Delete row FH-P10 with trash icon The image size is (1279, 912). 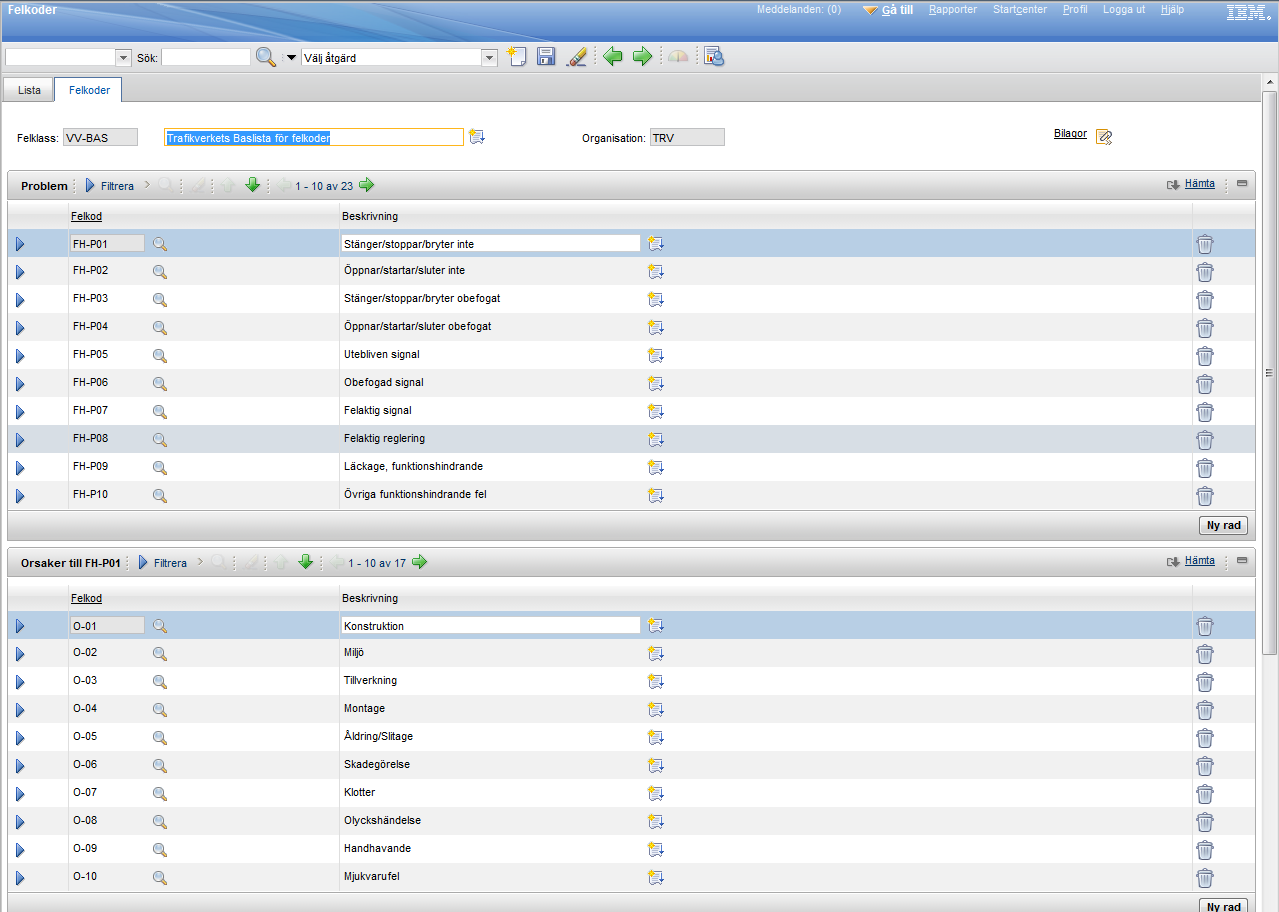click(1205, 495)
